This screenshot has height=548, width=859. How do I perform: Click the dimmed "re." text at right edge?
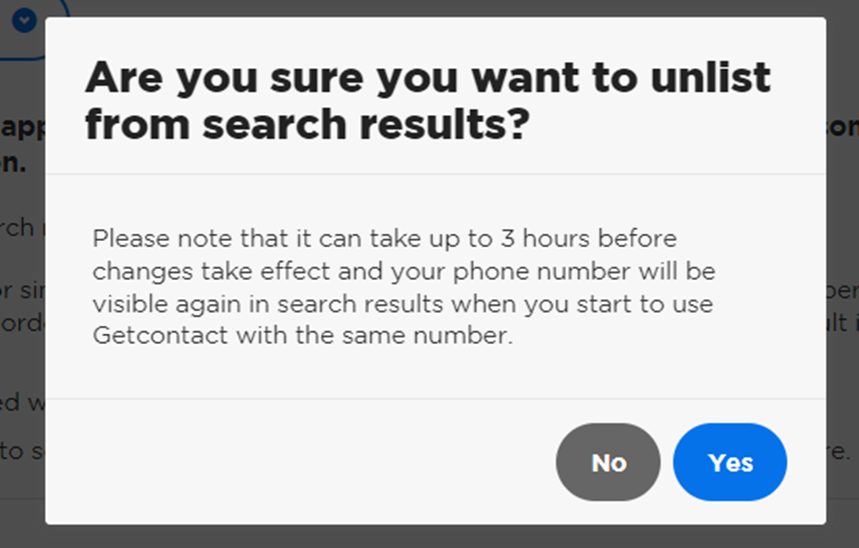point(839,452)
